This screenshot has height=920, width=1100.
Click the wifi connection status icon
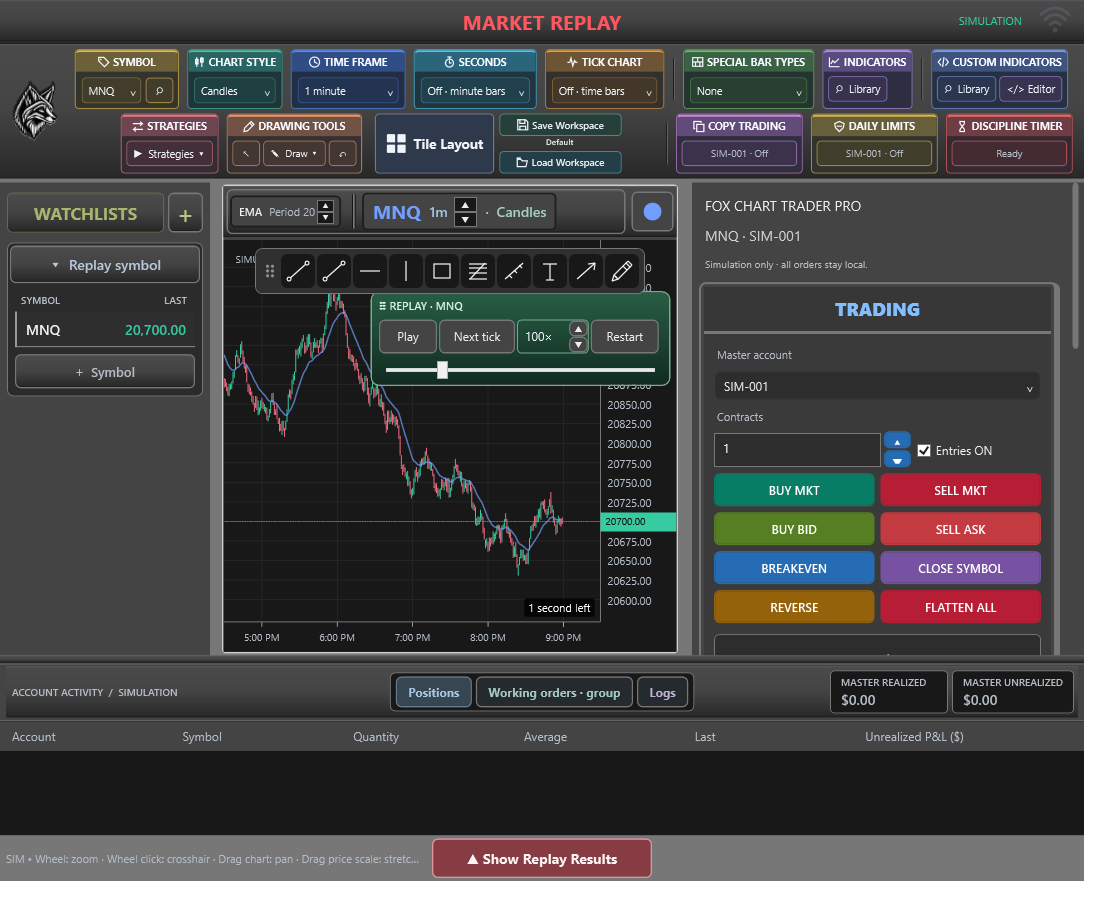(1054, 20)
